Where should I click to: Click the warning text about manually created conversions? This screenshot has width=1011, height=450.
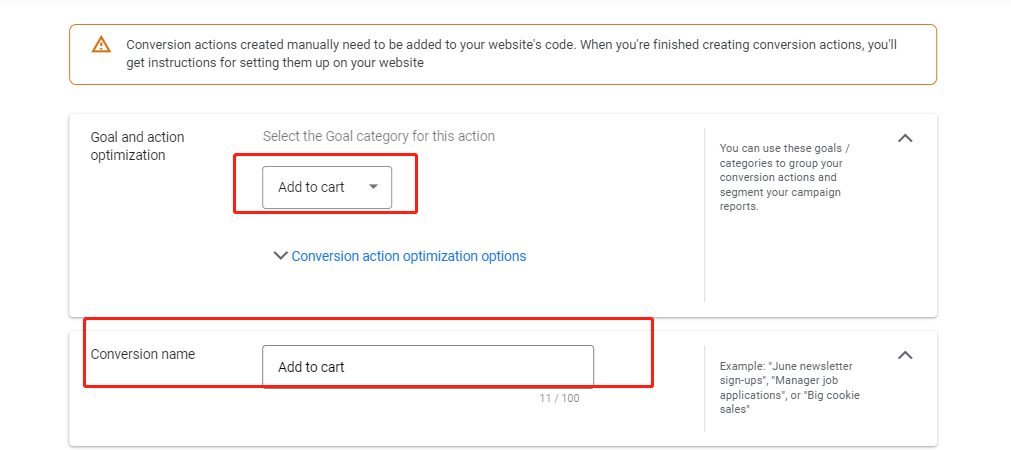(x=511, y=54)
